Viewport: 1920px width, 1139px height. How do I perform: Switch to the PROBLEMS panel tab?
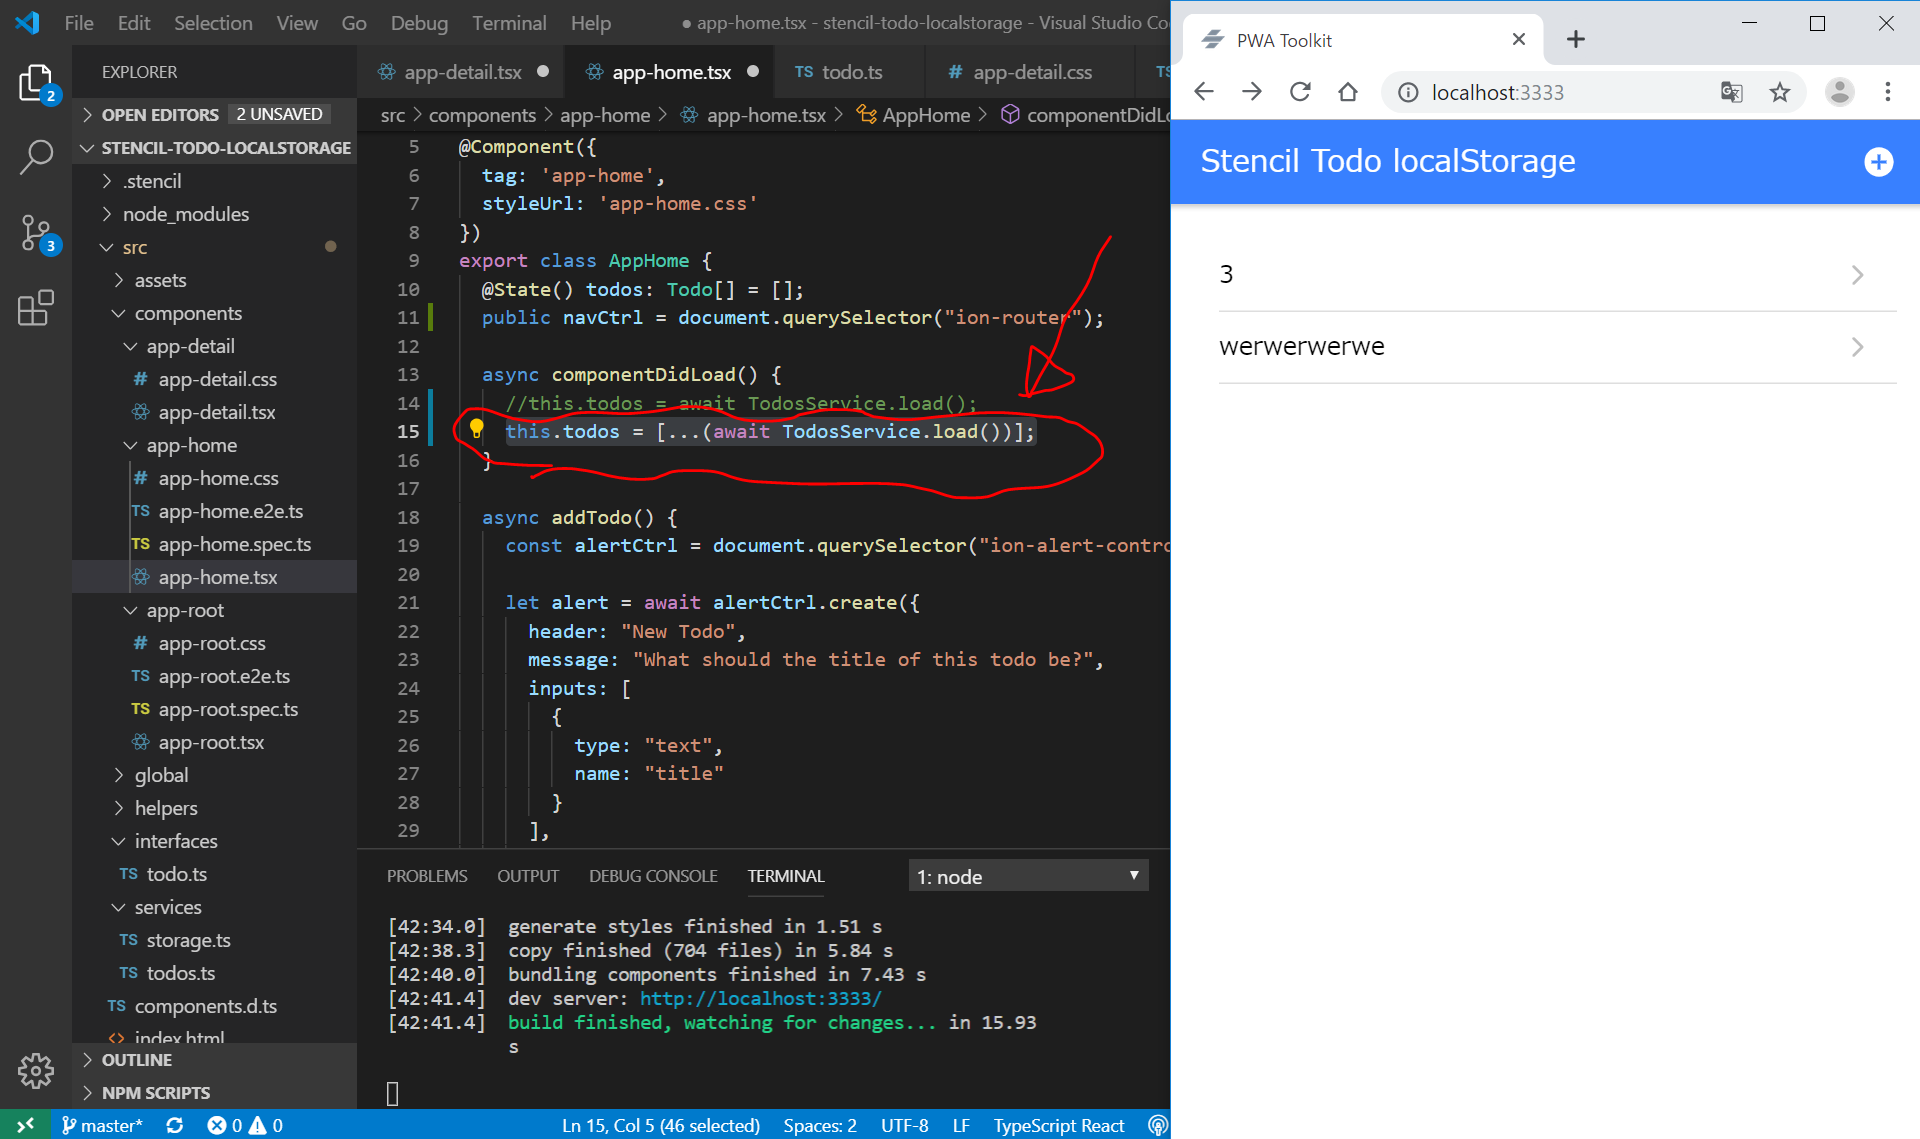click(427, 876)
